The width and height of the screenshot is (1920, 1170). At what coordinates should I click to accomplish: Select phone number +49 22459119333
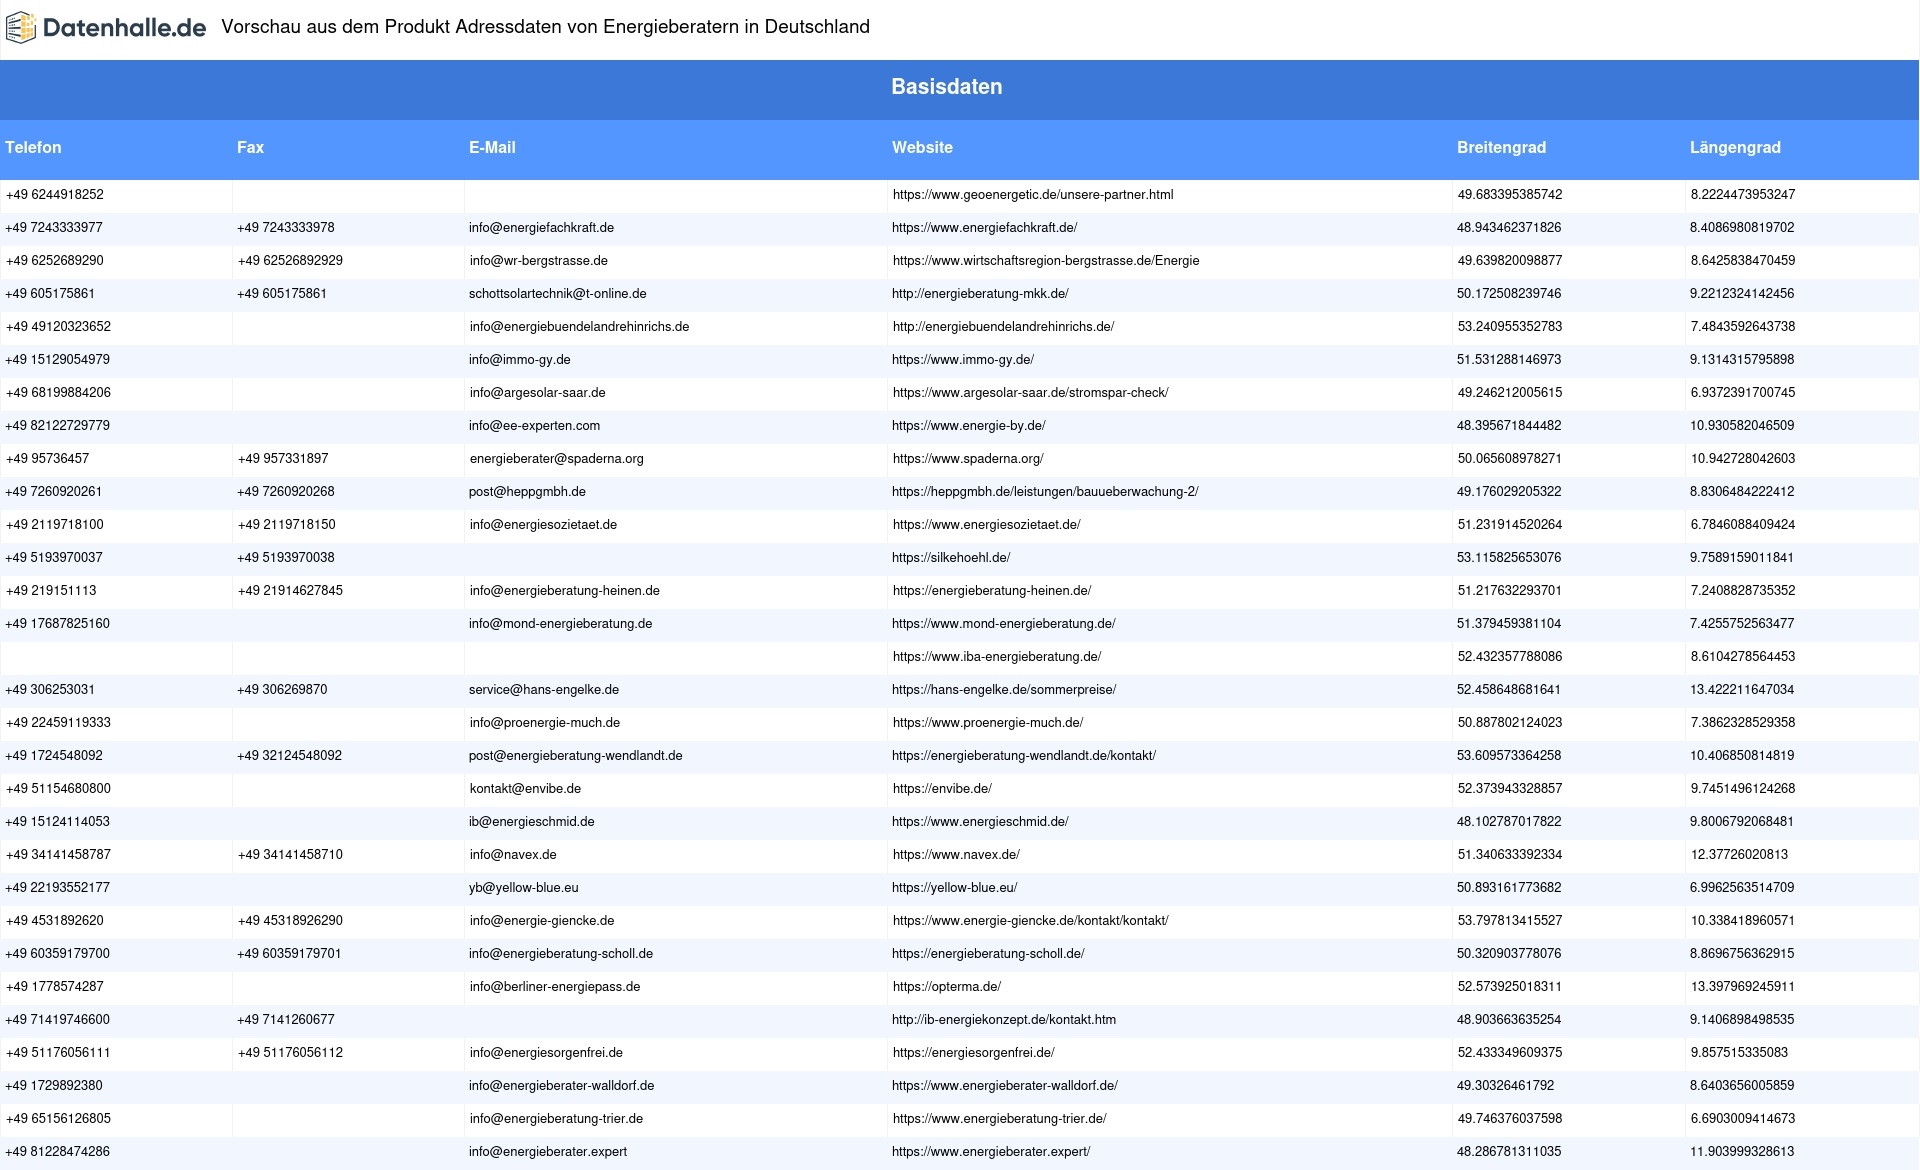58,723
